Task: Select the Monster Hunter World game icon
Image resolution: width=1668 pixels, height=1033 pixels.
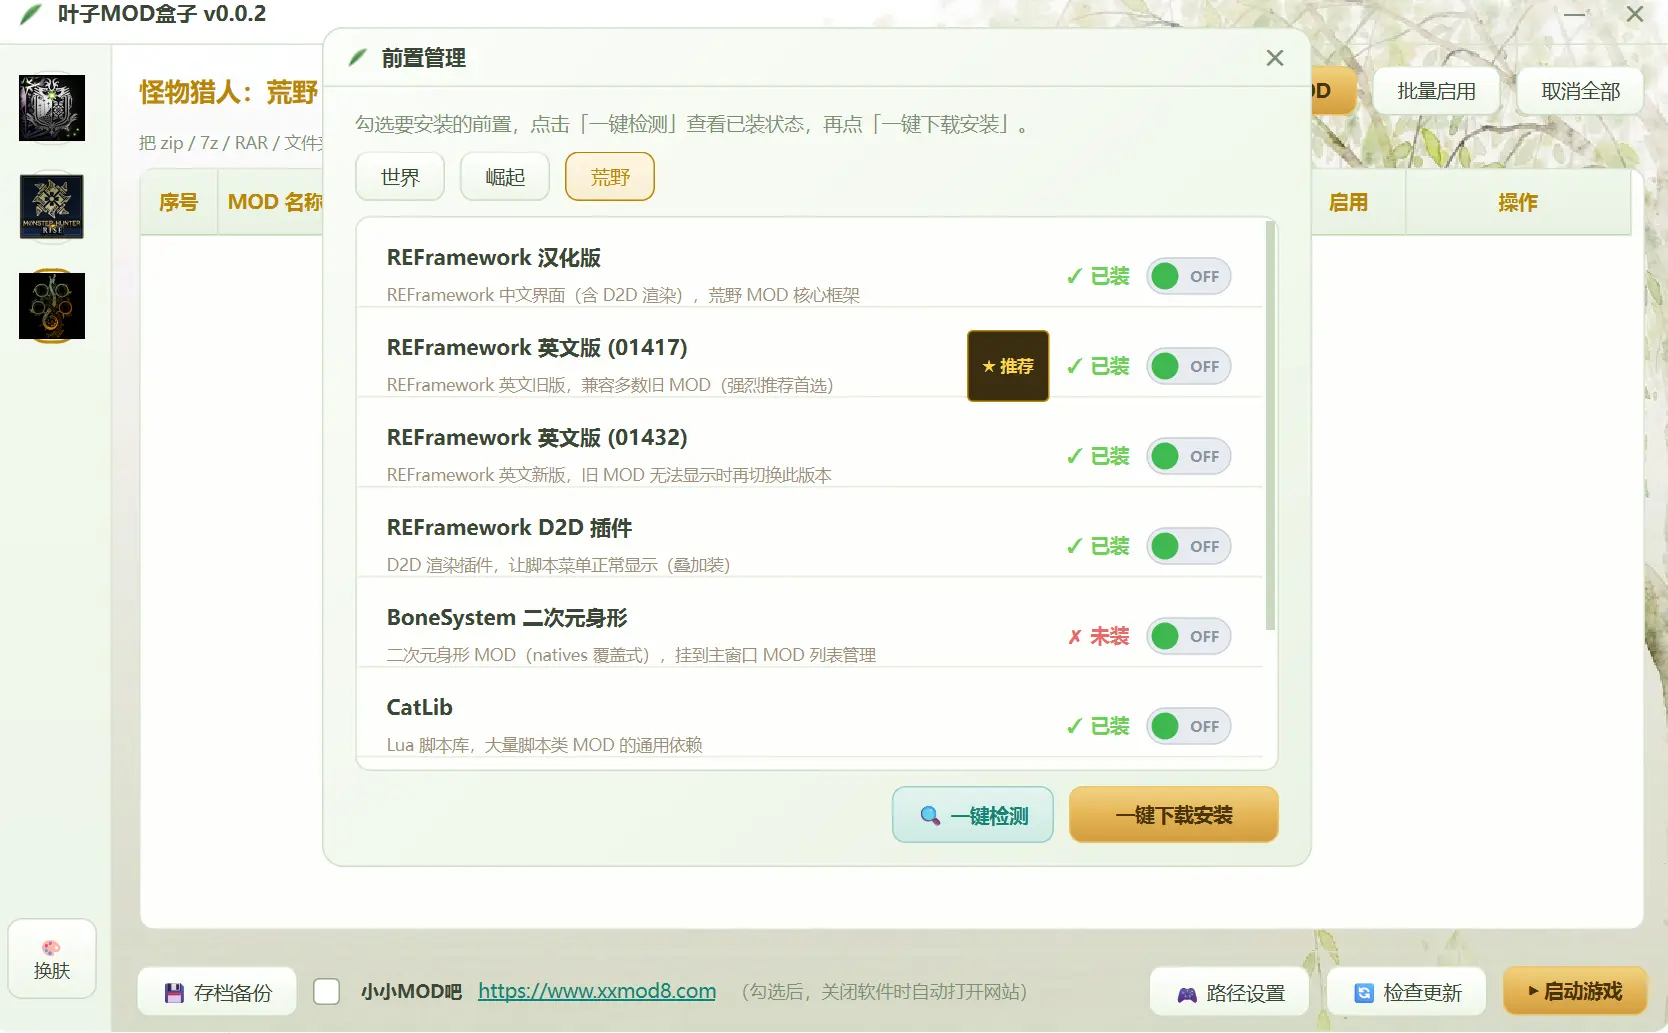Action: pos(52,108)
